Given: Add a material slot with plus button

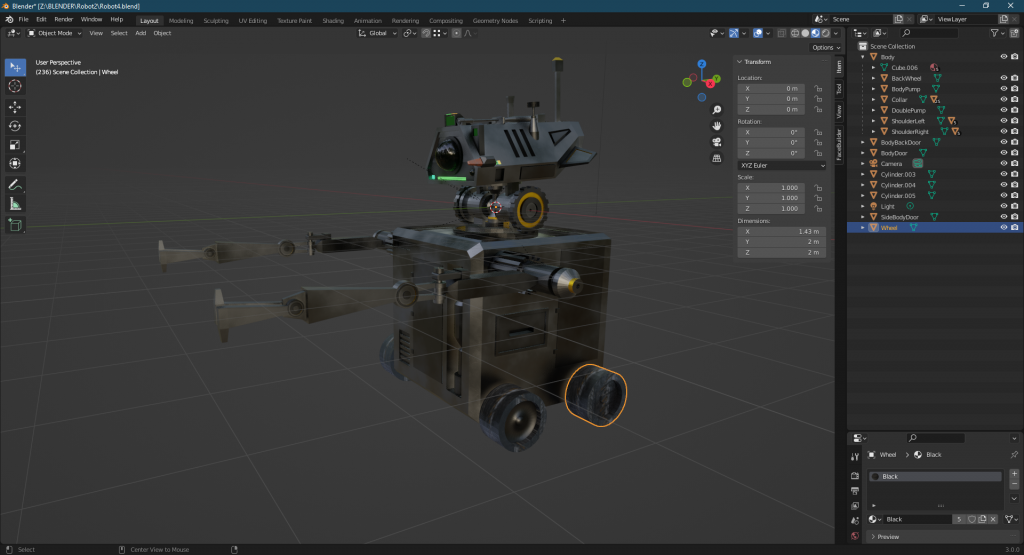Looking at the screenshot, I should coord(1014,474).
